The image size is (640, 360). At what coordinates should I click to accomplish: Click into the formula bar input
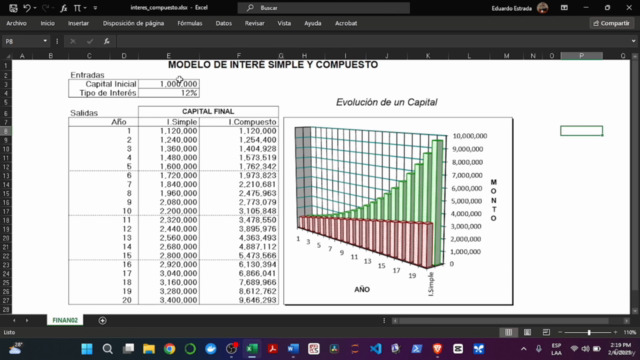click(372, 41)
